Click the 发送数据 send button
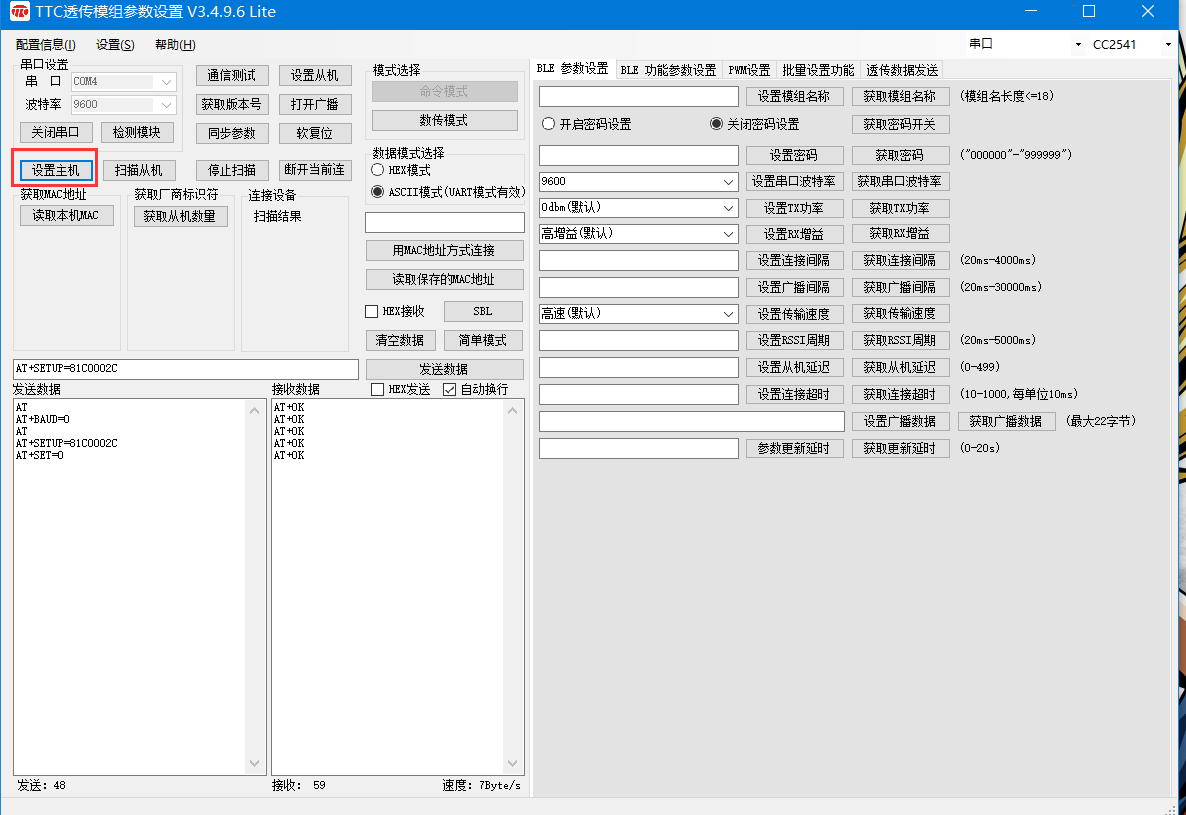 click(x=445, y=369)
